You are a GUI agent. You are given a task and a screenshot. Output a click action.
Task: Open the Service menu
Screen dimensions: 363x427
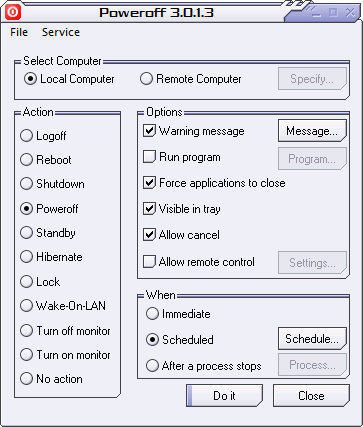click(x=61, y=32)
